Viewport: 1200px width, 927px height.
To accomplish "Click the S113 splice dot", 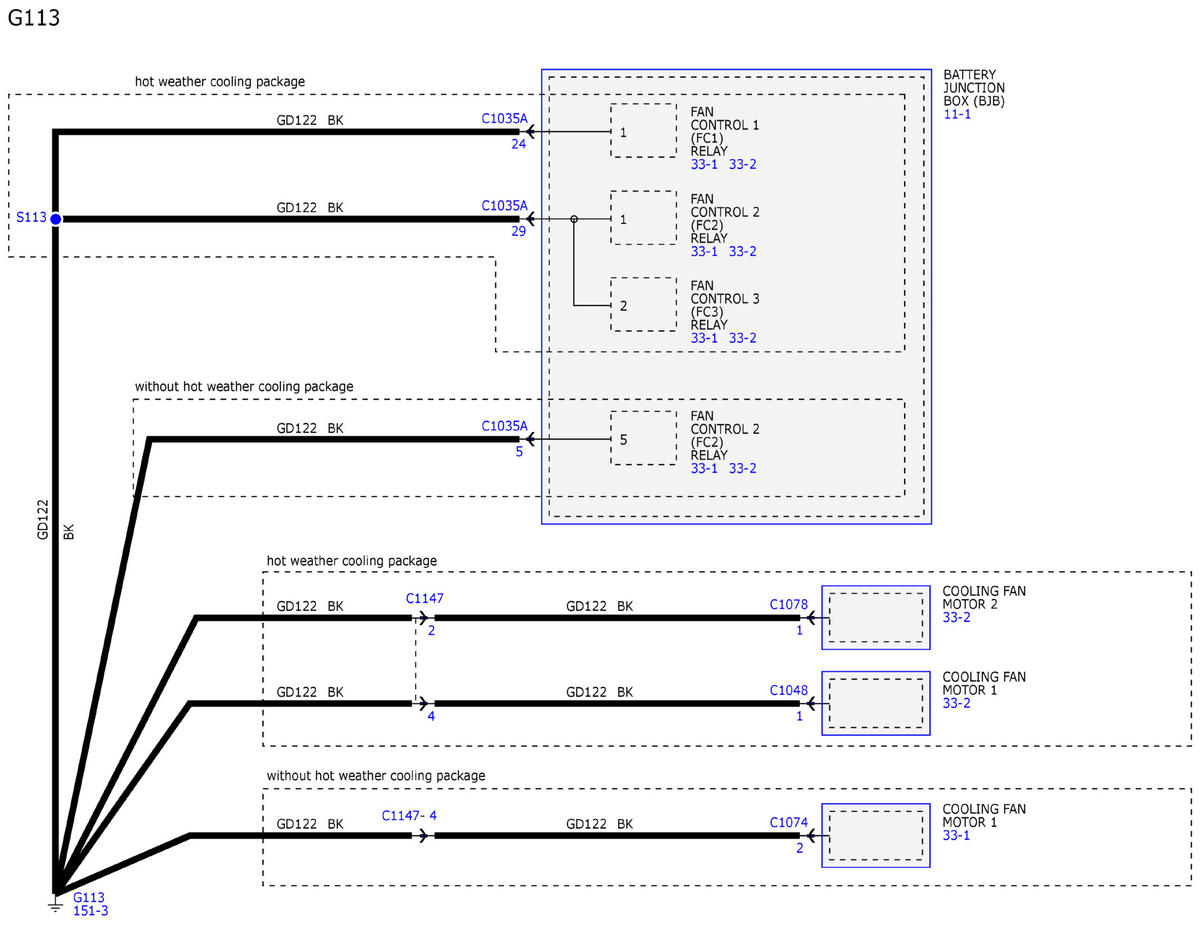I will [56, 218].
